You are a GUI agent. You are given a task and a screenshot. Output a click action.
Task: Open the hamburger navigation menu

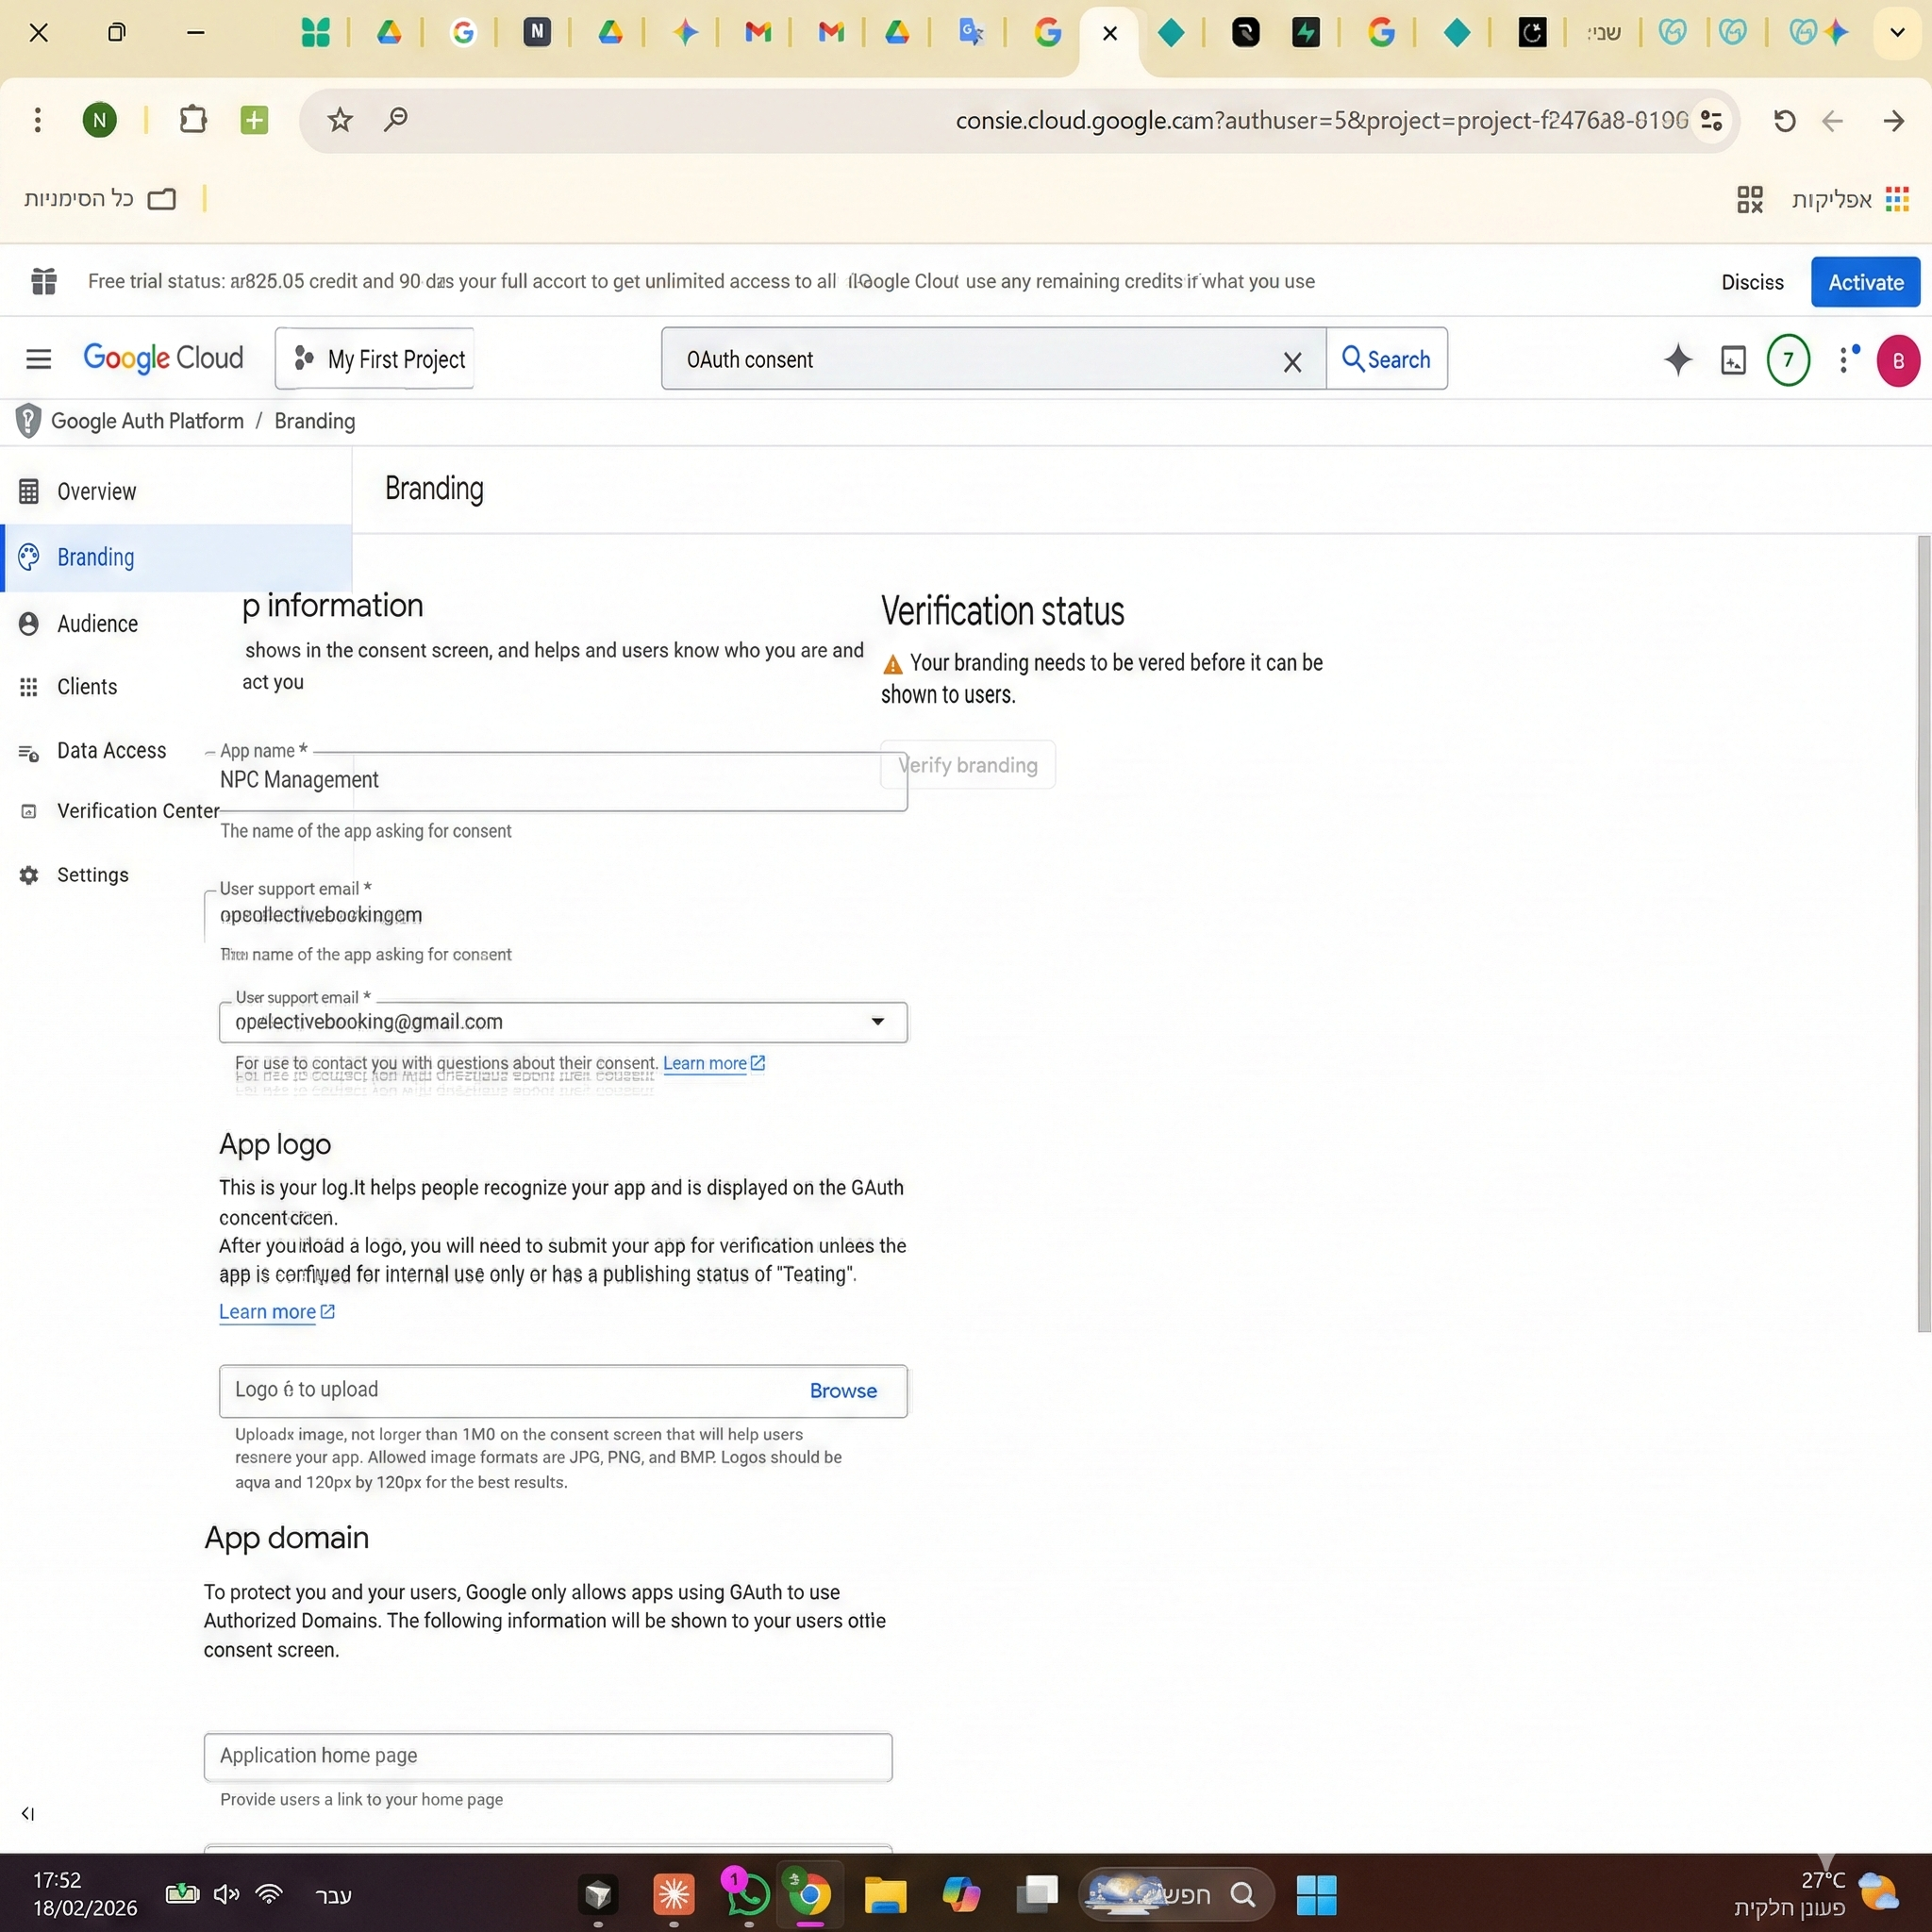(x=38, y=359)
